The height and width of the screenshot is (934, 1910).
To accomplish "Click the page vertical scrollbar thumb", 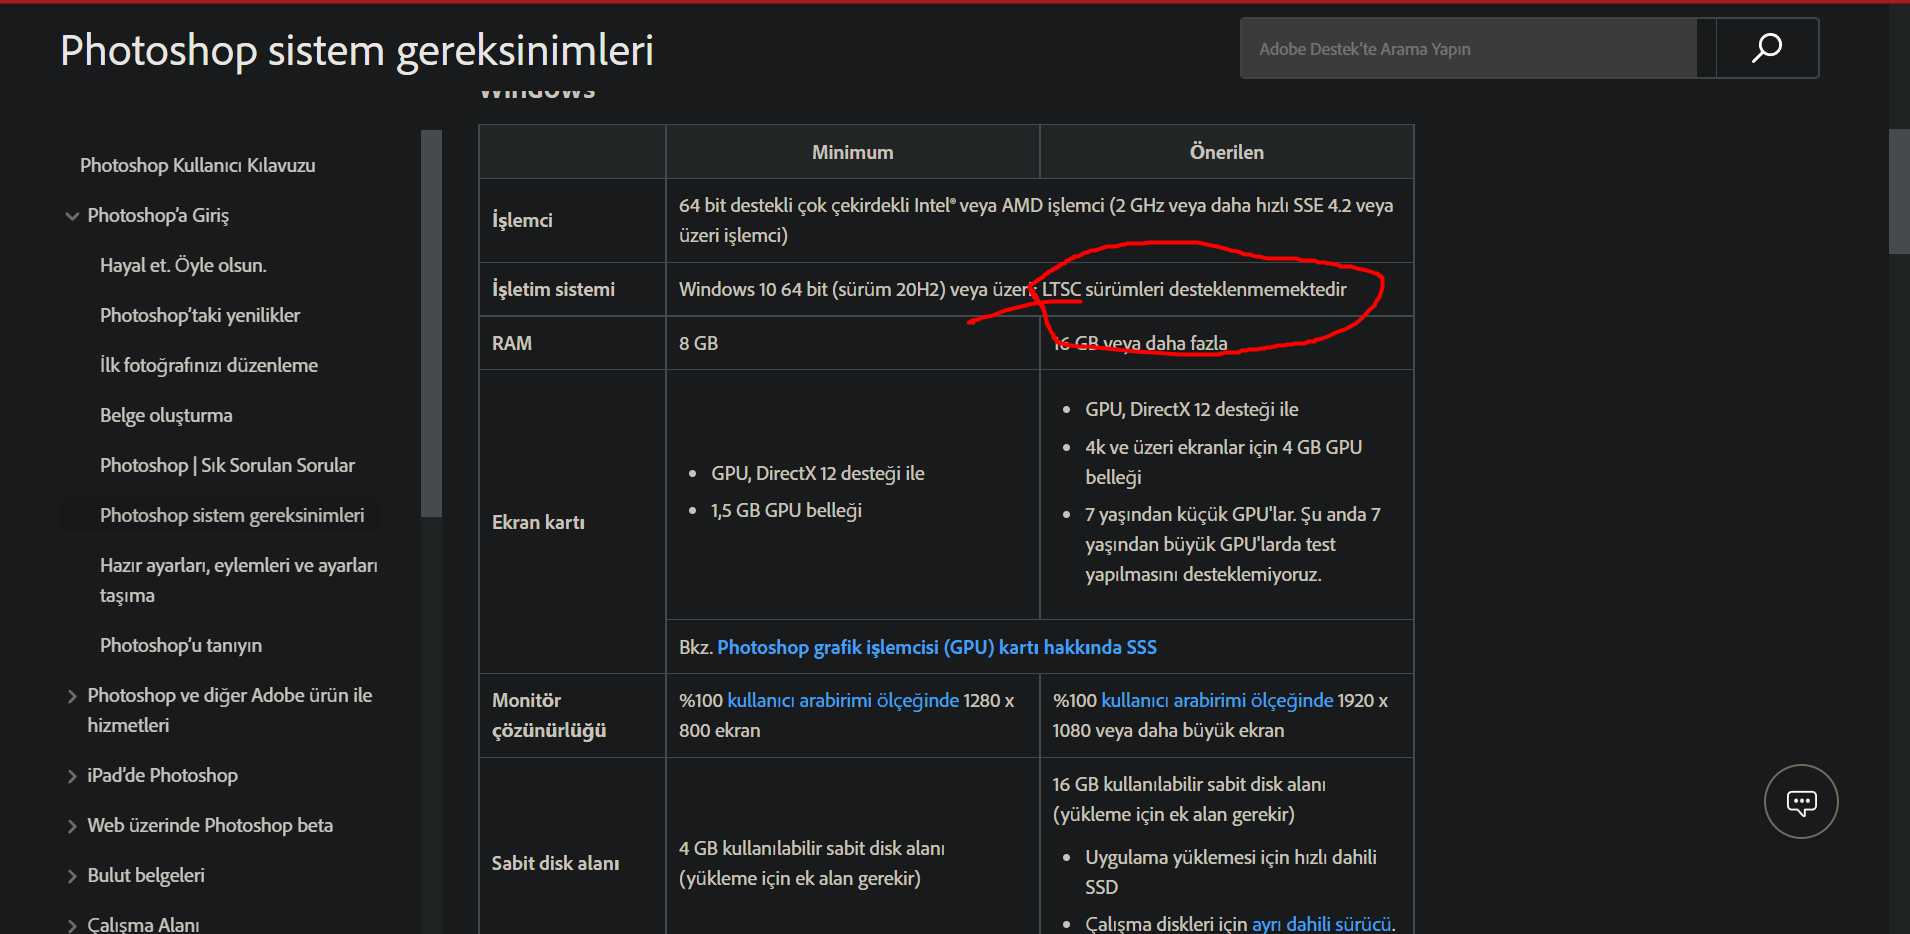I will tap(1899, 190).
